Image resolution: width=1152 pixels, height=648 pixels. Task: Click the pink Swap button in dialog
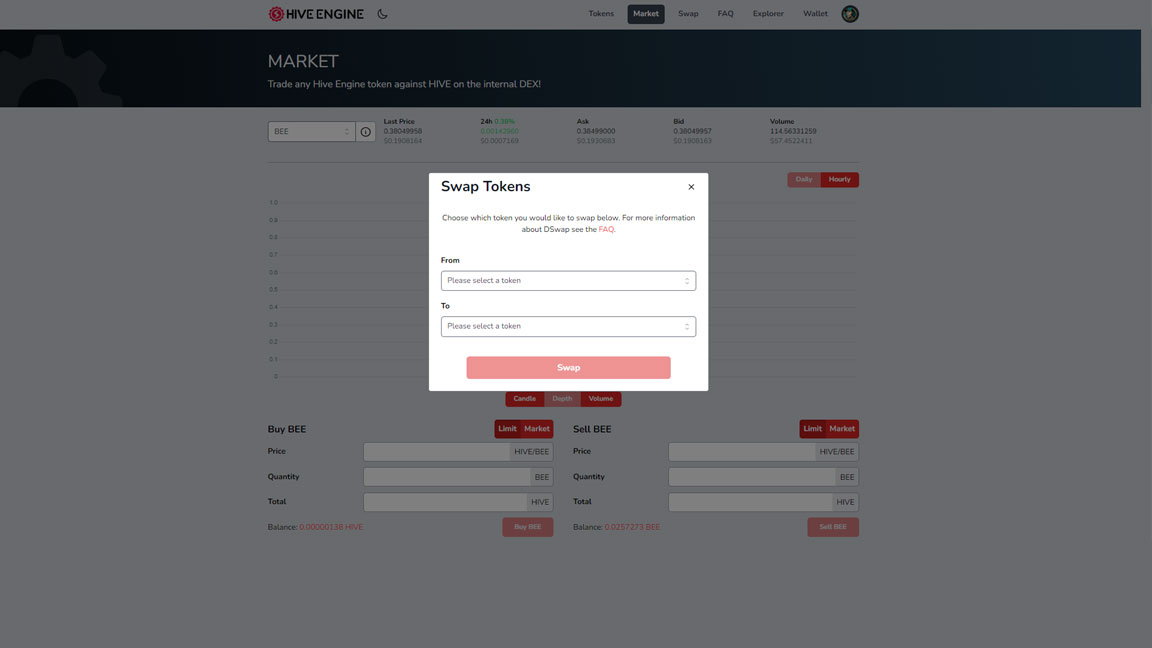pos(569,367)
